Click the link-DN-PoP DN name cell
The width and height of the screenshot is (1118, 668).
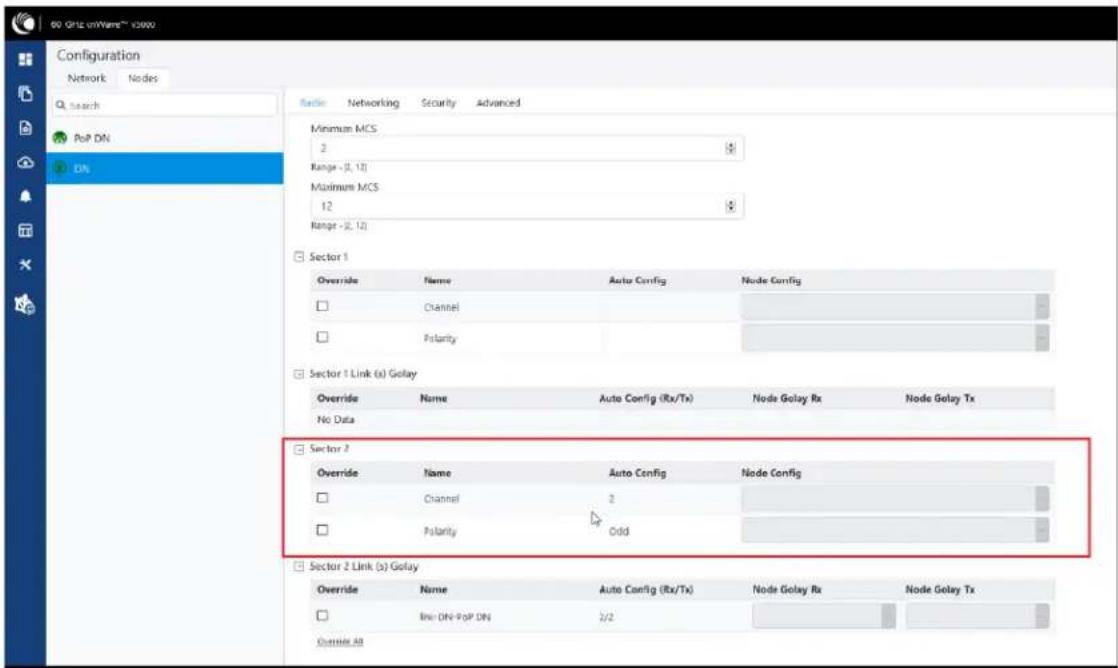455,617
